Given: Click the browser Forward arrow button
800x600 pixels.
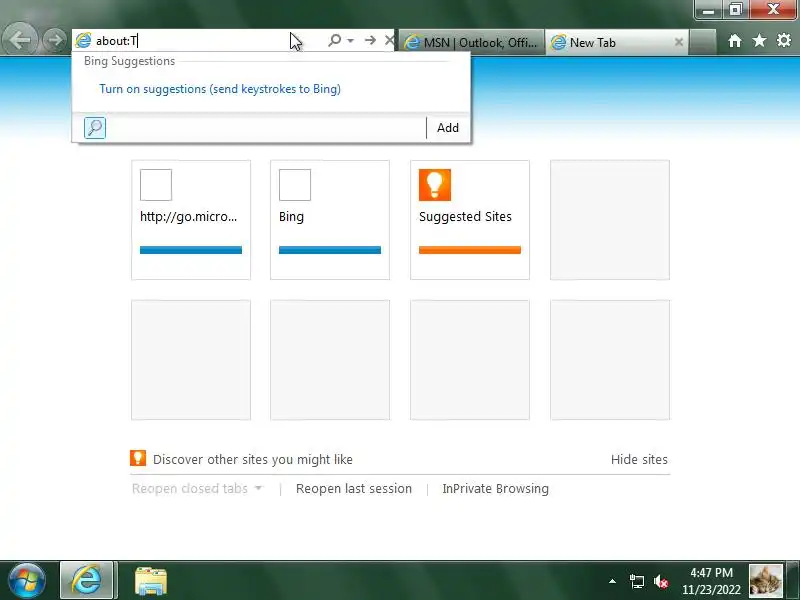Looking at the screenshot, I should 54,40.
